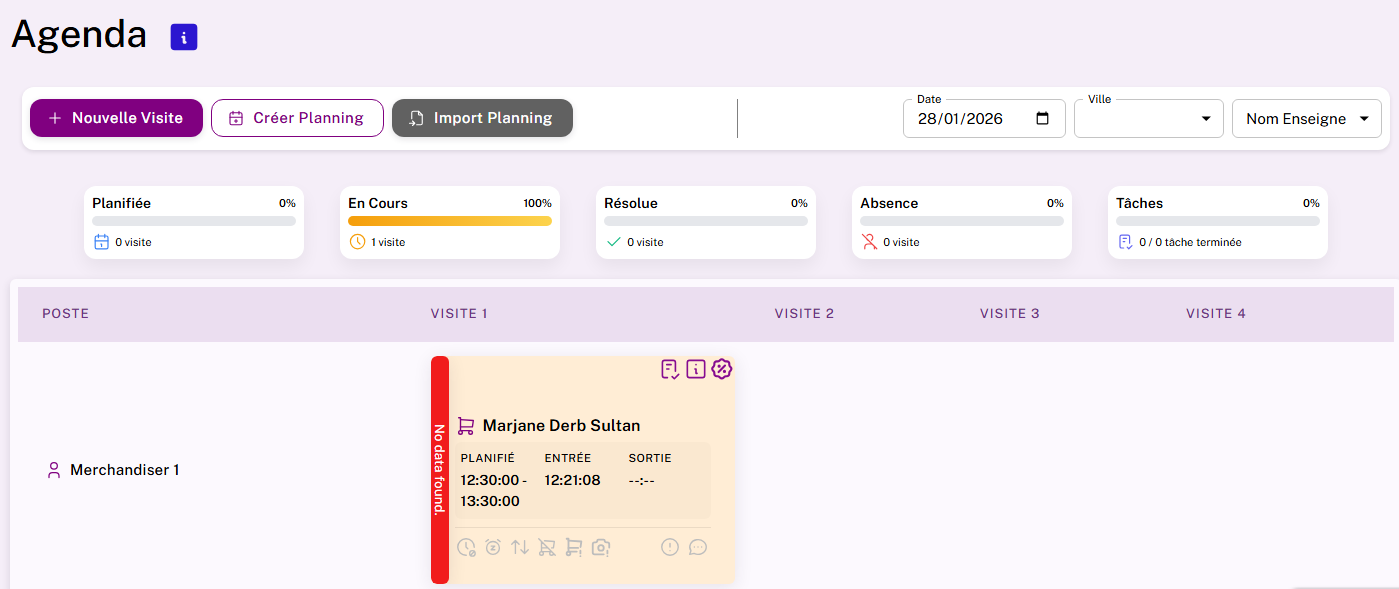
Task: Click the up-down arrows icon on visit card
Action: point(520,547)
